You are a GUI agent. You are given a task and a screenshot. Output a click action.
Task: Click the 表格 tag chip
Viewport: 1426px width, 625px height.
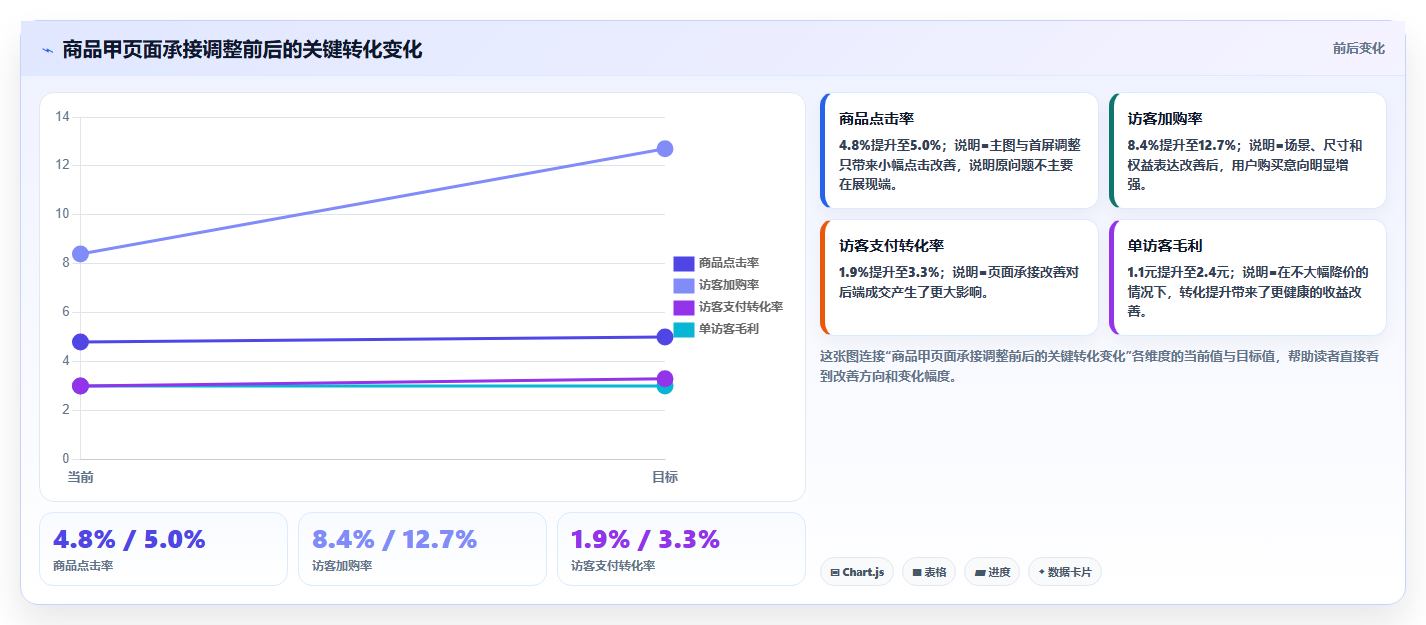[x=929, y=572]
